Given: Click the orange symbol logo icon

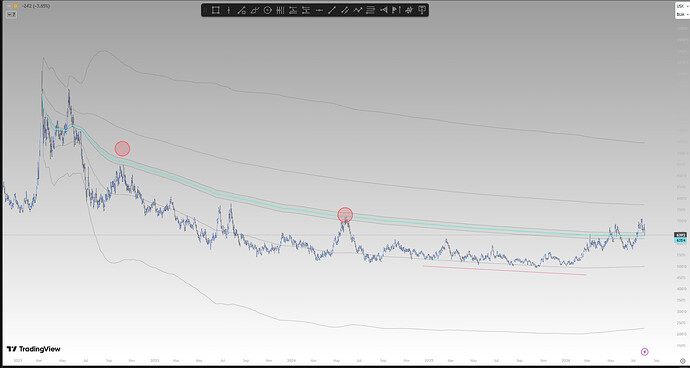Looking at the screenshot, I should [16, 6].
